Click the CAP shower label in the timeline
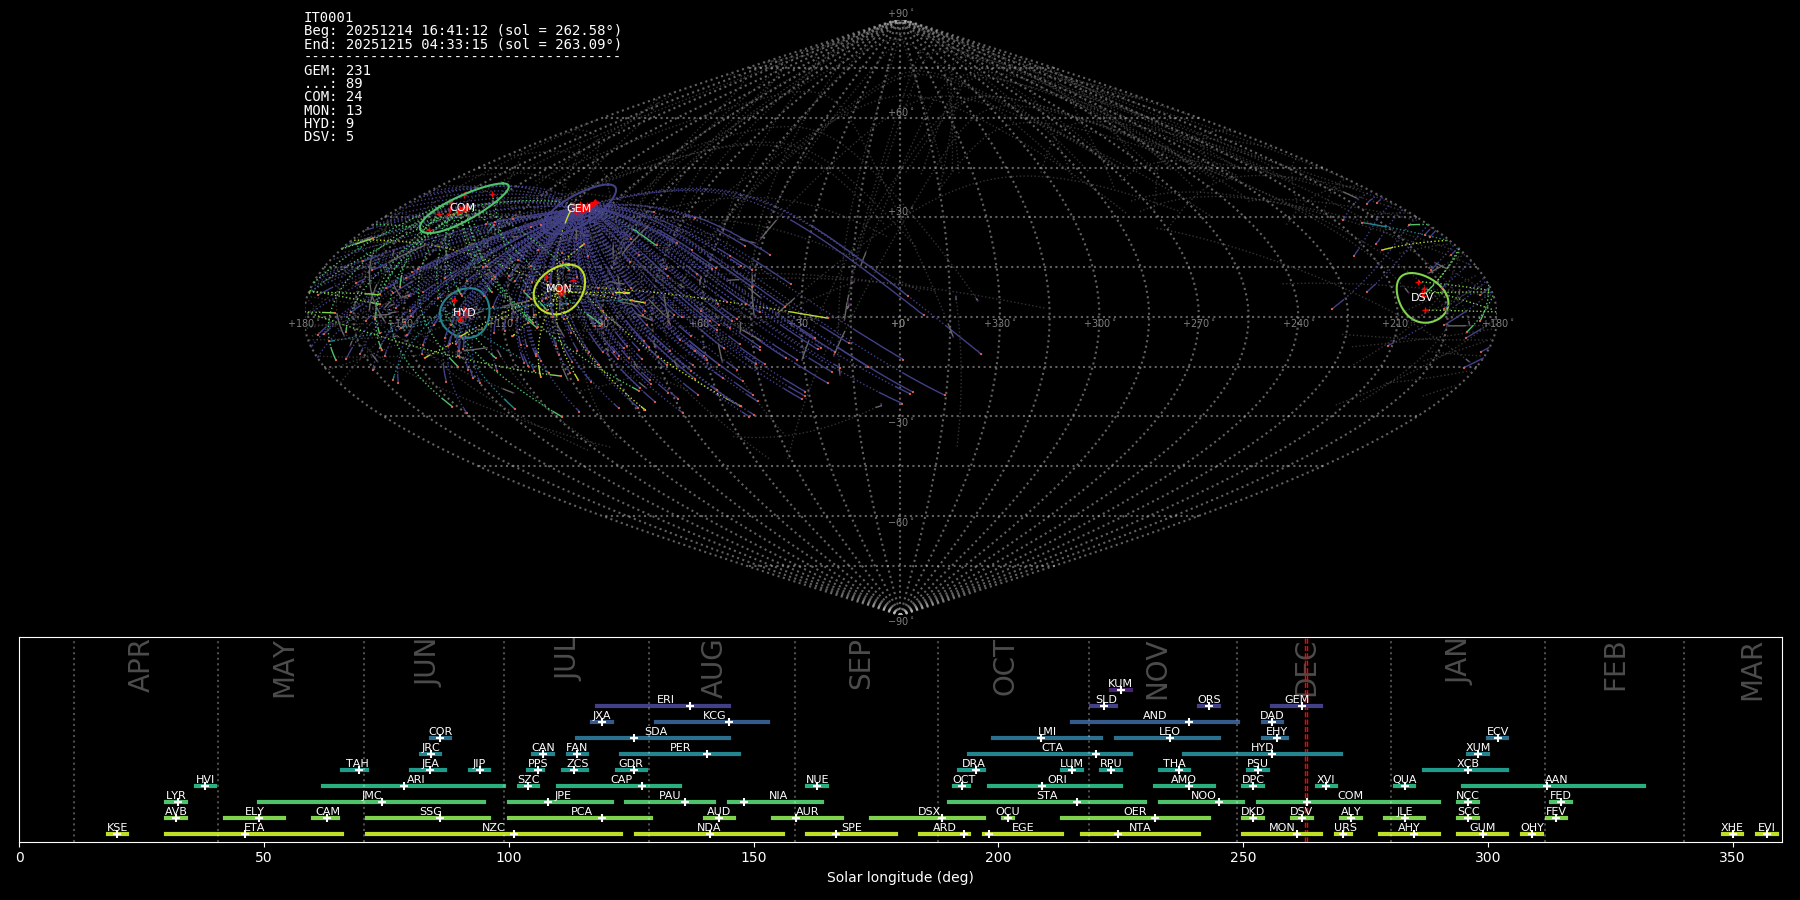Screen dimensions: 1800x900 coord(621,780)
